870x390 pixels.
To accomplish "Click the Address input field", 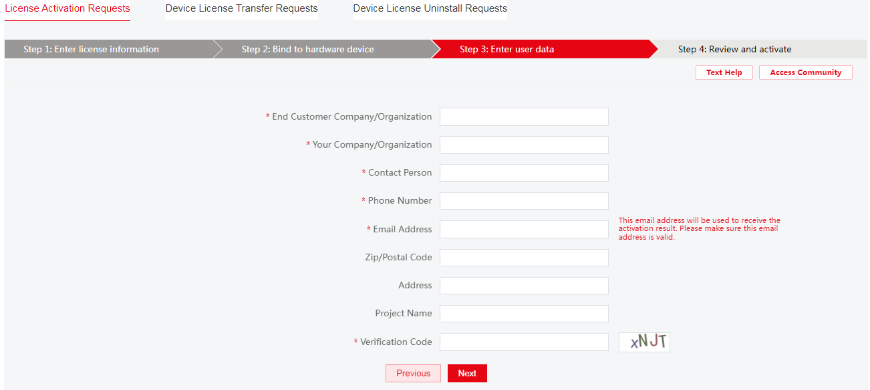I will point(524,286).
